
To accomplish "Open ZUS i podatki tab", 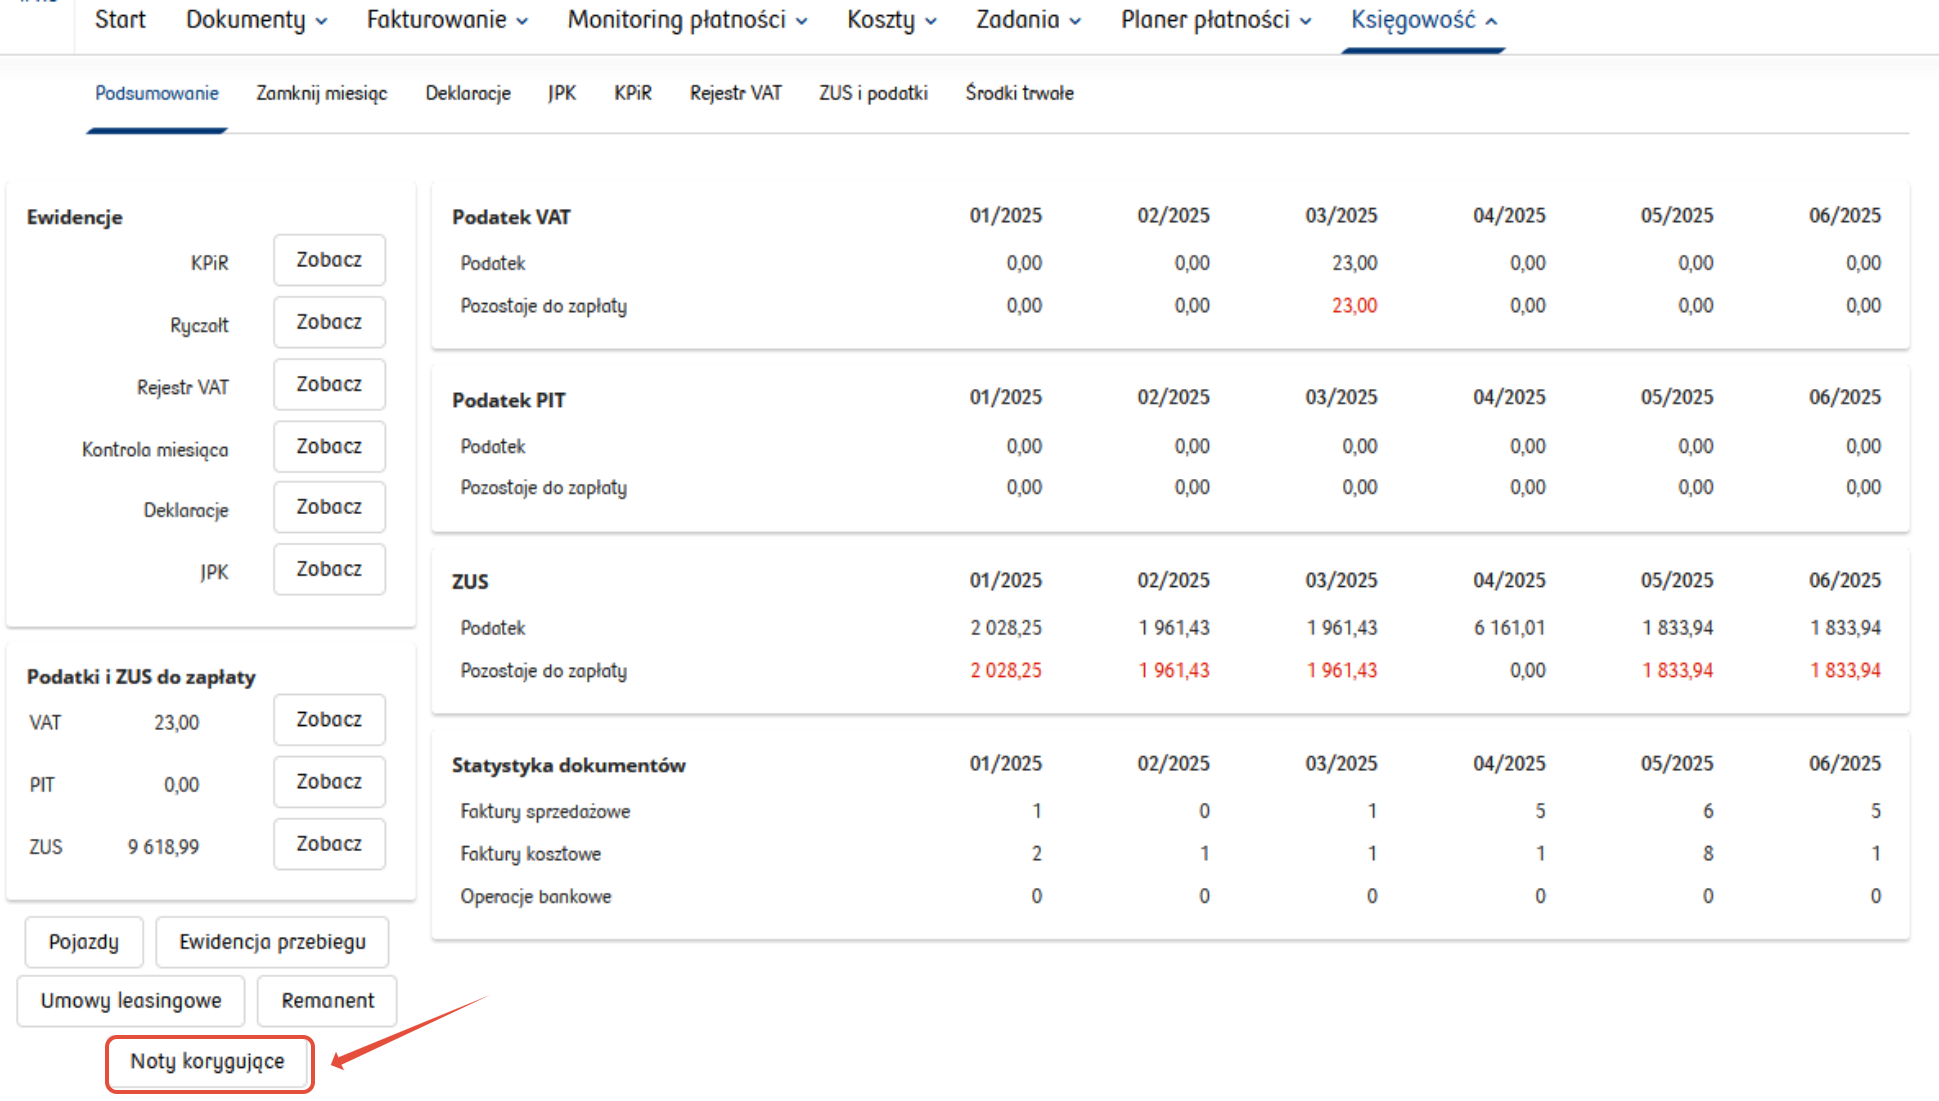I will (x=873, y=93).
